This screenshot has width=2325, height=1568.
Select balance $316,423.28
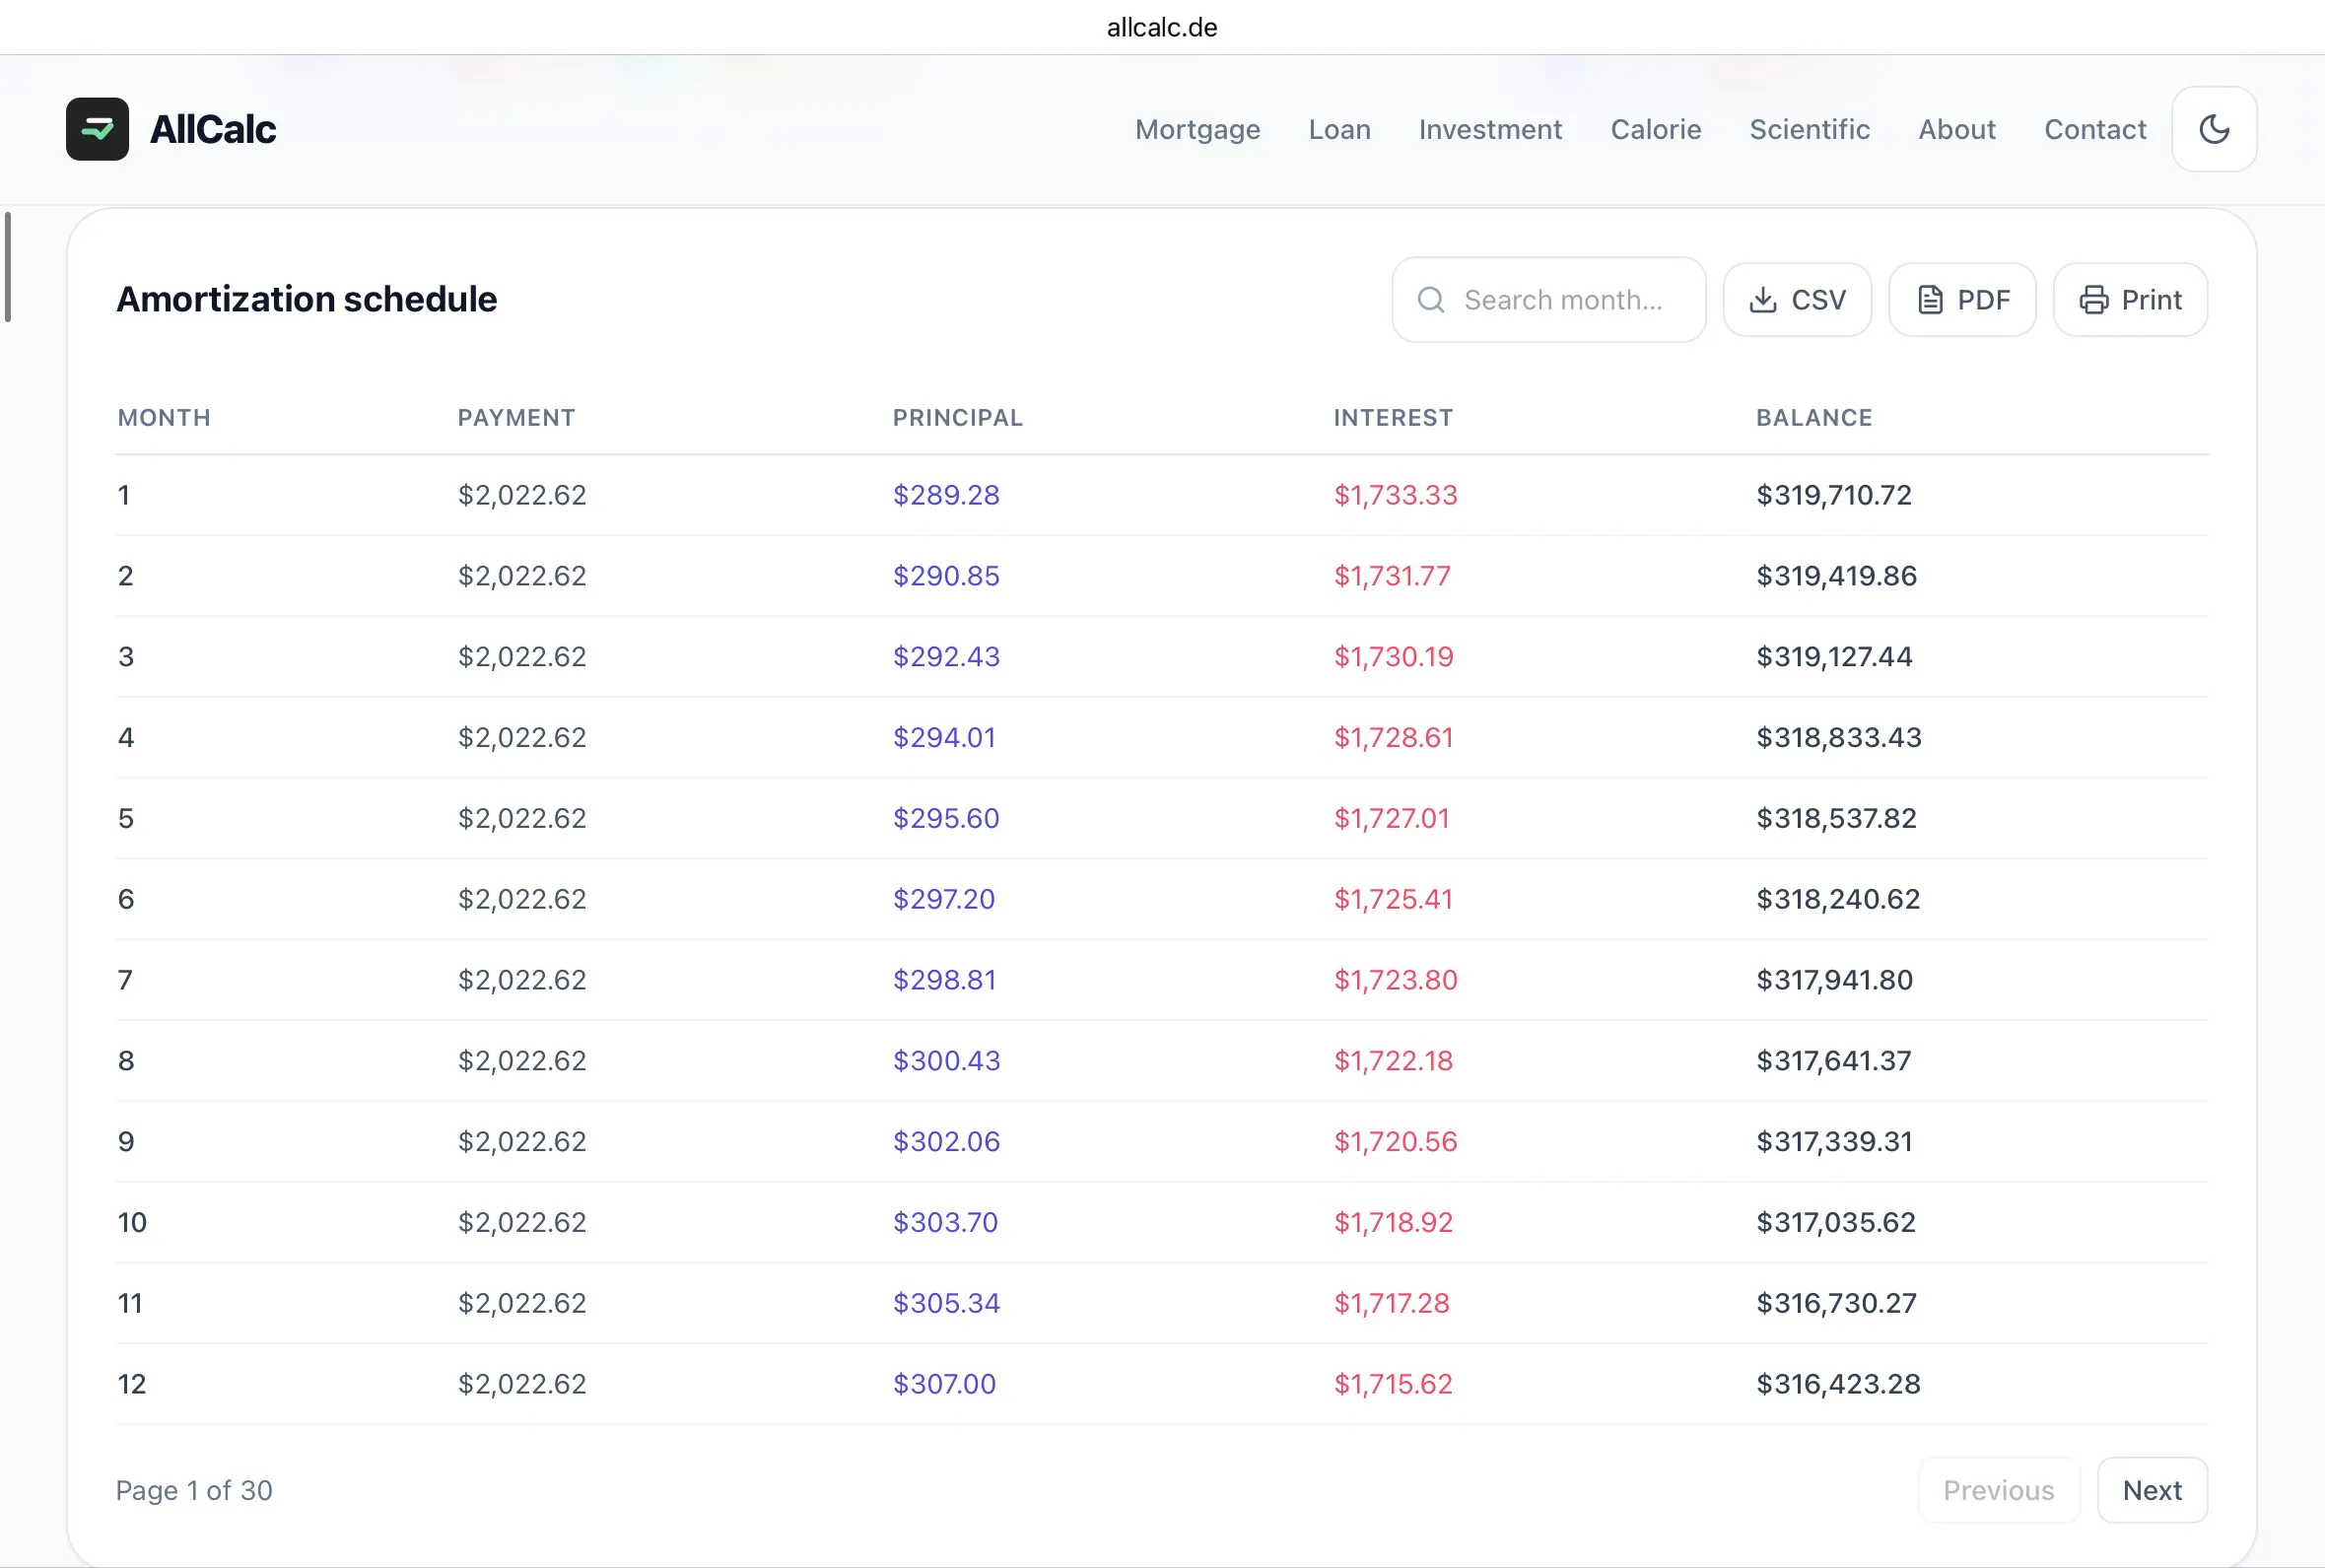1838,1385
